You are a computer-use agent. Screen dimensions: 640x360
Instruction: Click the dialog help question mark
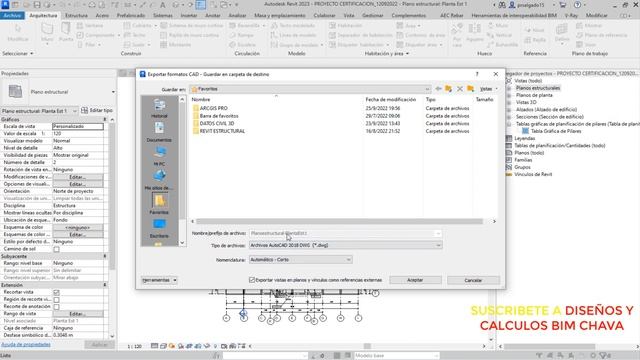[x=477, y=74]
